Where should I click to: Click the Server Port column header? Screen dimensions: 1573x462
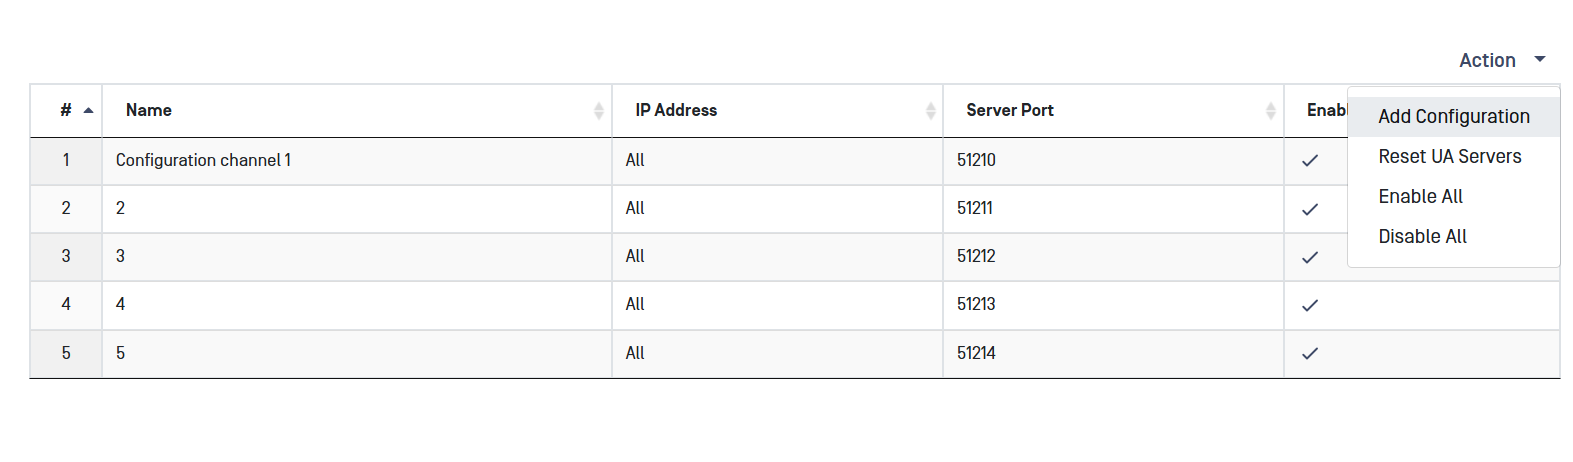click(1010, 111)
